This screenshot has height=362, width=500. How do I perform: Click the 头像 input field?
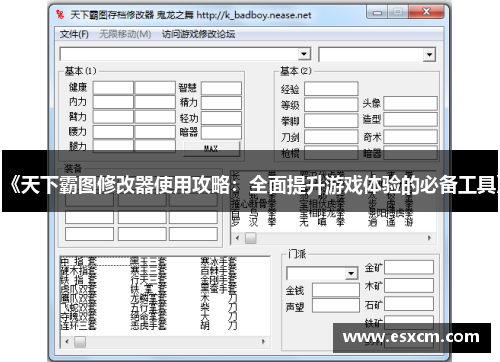(410, 103)
